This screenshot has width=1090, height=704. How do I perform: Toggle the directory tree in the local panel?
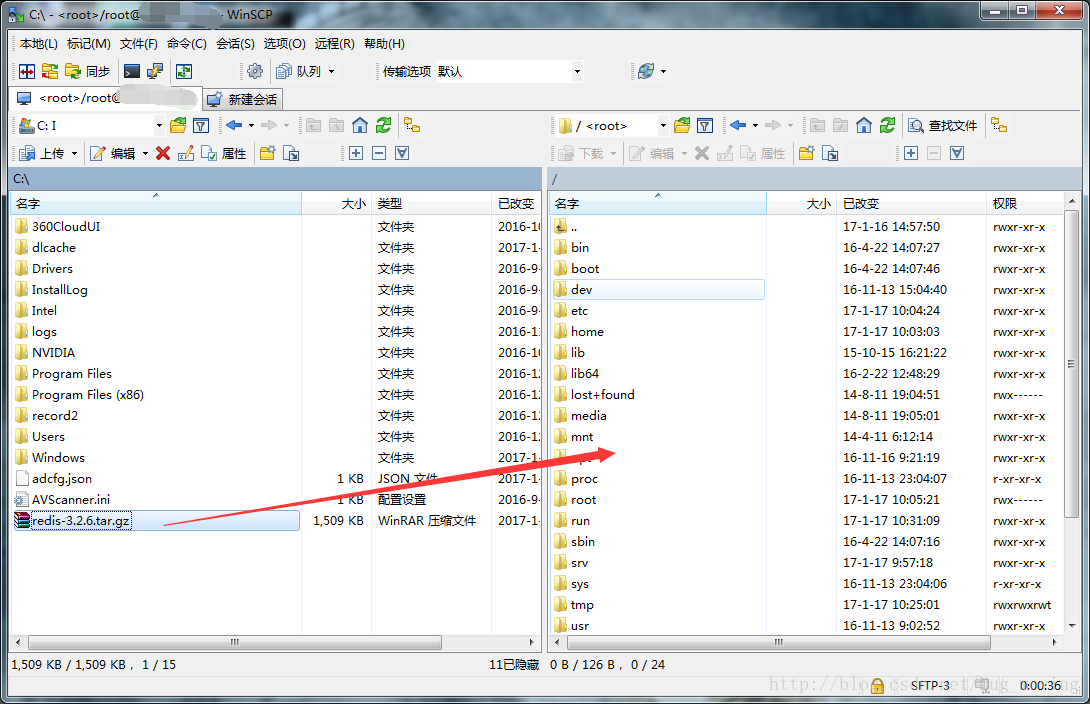412,125
